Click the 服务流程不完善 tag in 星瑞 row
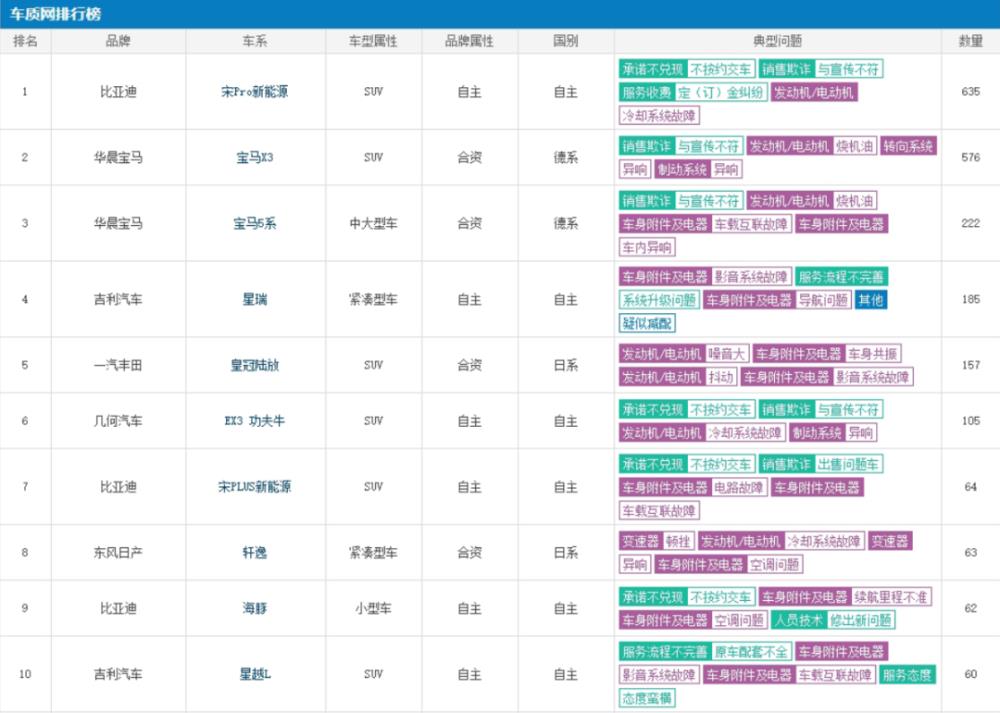The width and height of the screenshot is (1000, 713). click(841, 277)
